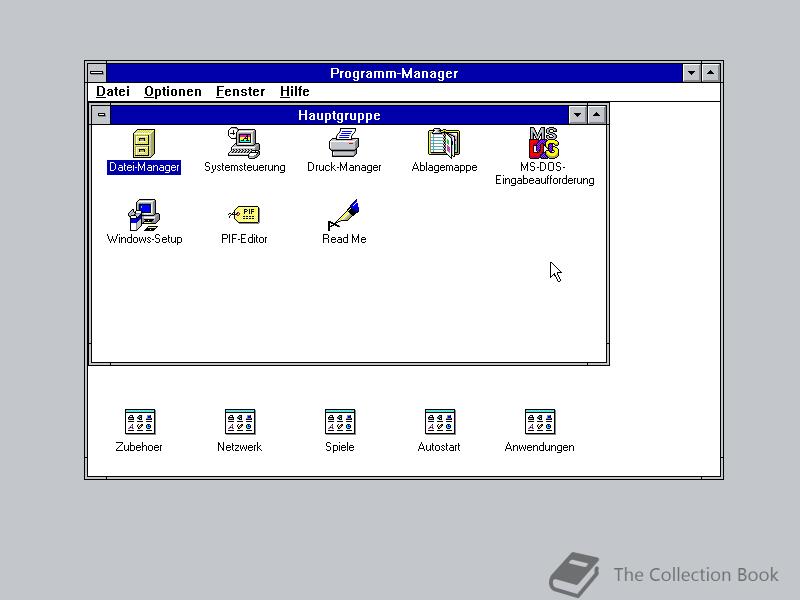Open the Hauptgruppe control menu box

point(102,115)
